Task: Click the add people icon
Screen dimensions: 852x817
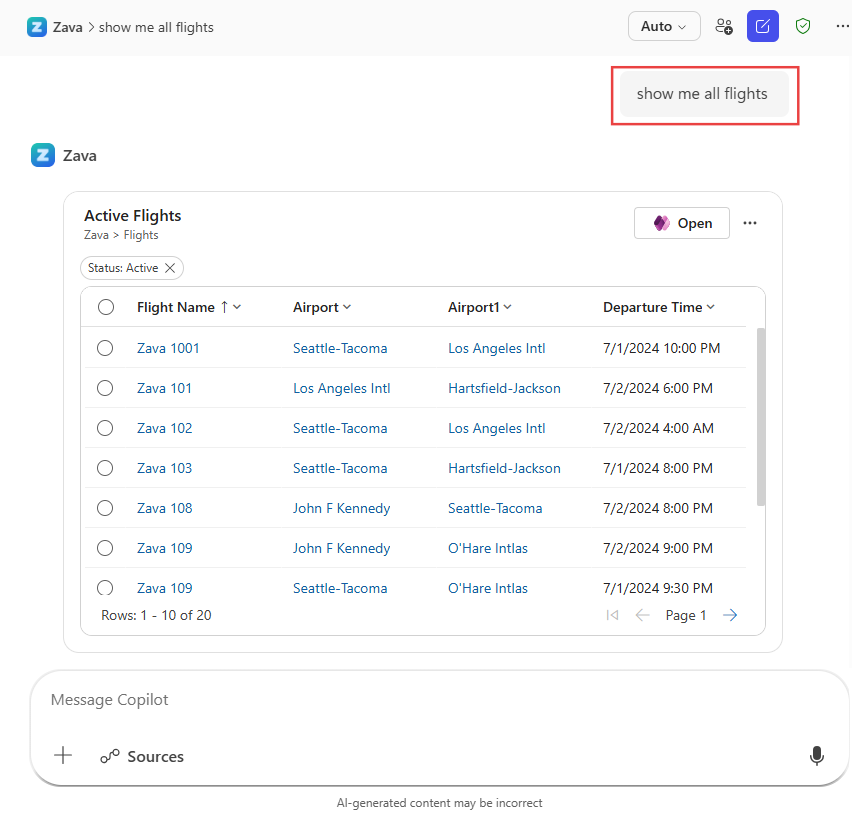Action: click(x=723, y=26)
